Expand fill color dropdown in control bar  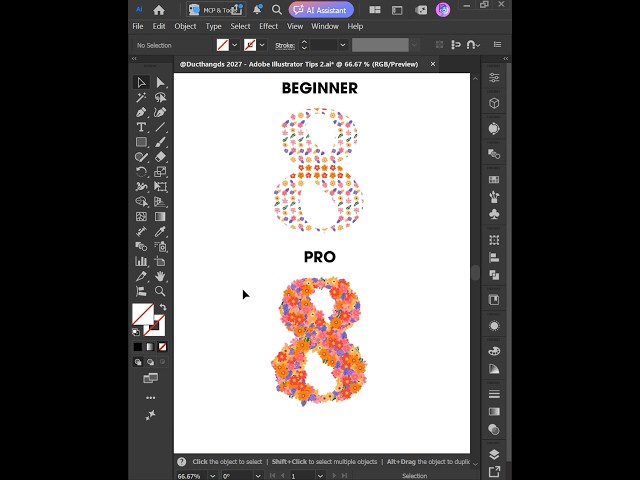point(235,45)
